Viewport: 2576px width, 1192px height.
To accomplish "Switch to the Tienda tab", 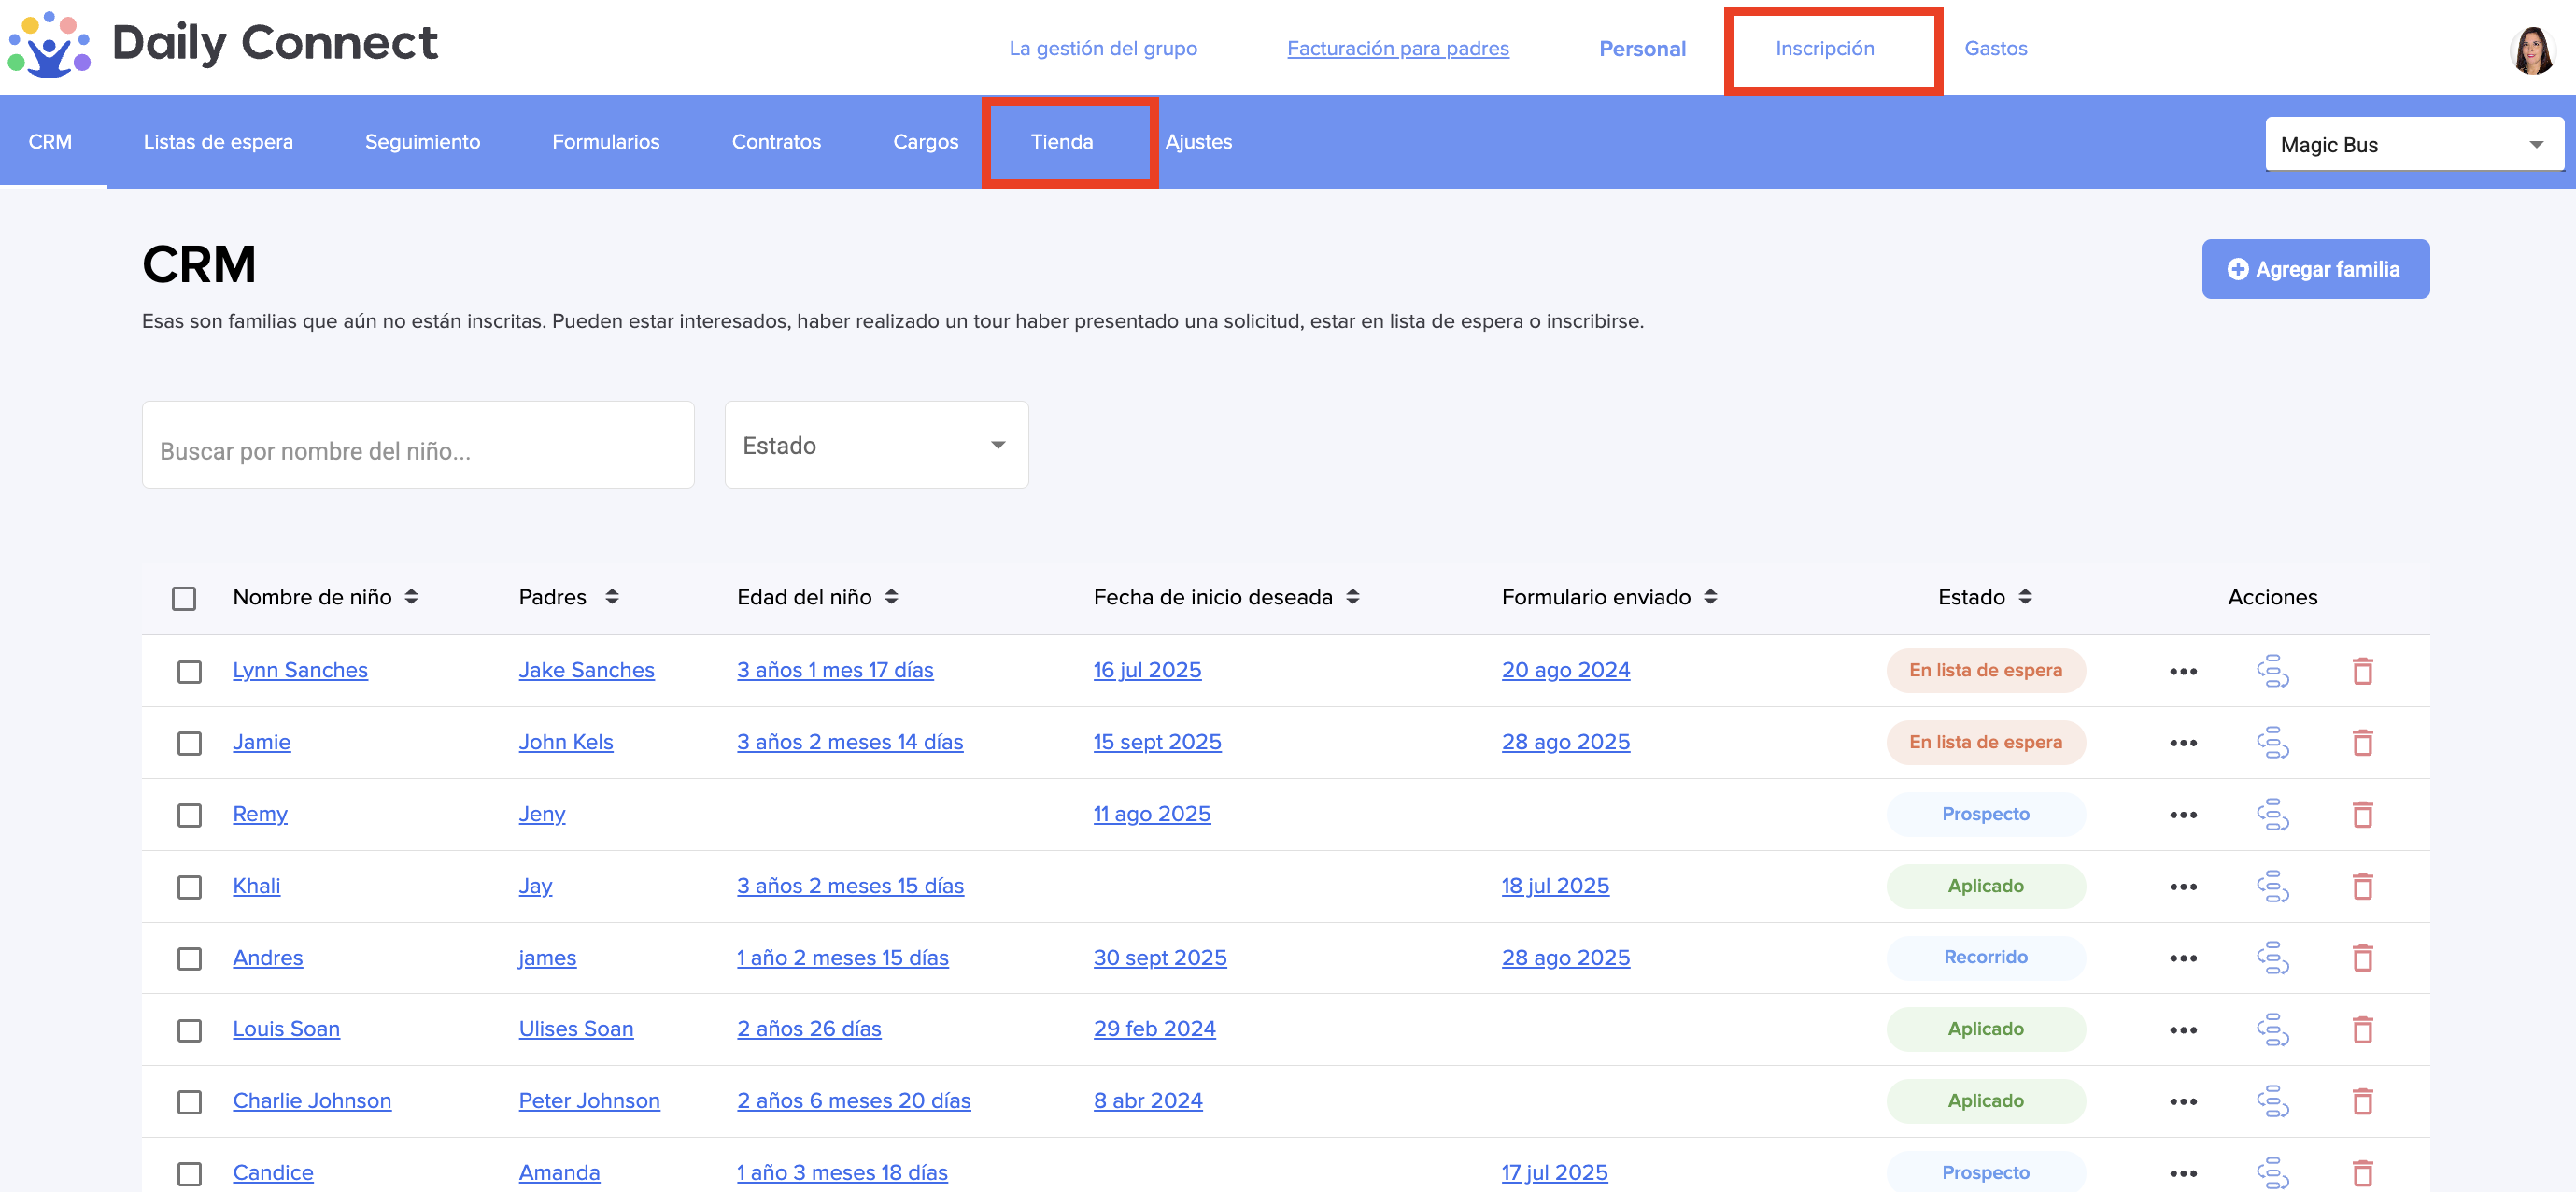I will pyautogui.click(x=1061, y=142).
